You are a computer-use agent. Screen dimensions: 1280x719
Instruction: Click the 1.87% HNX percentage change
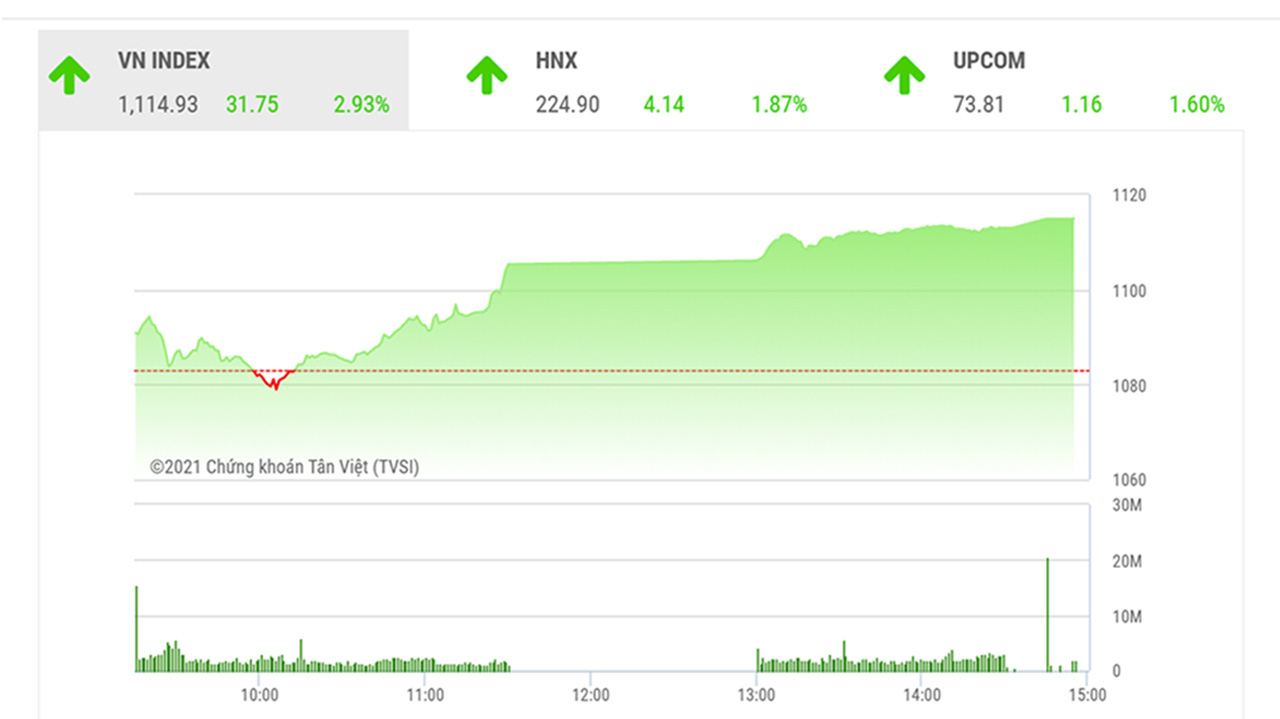pyautogui.click(x=779, y=105)
